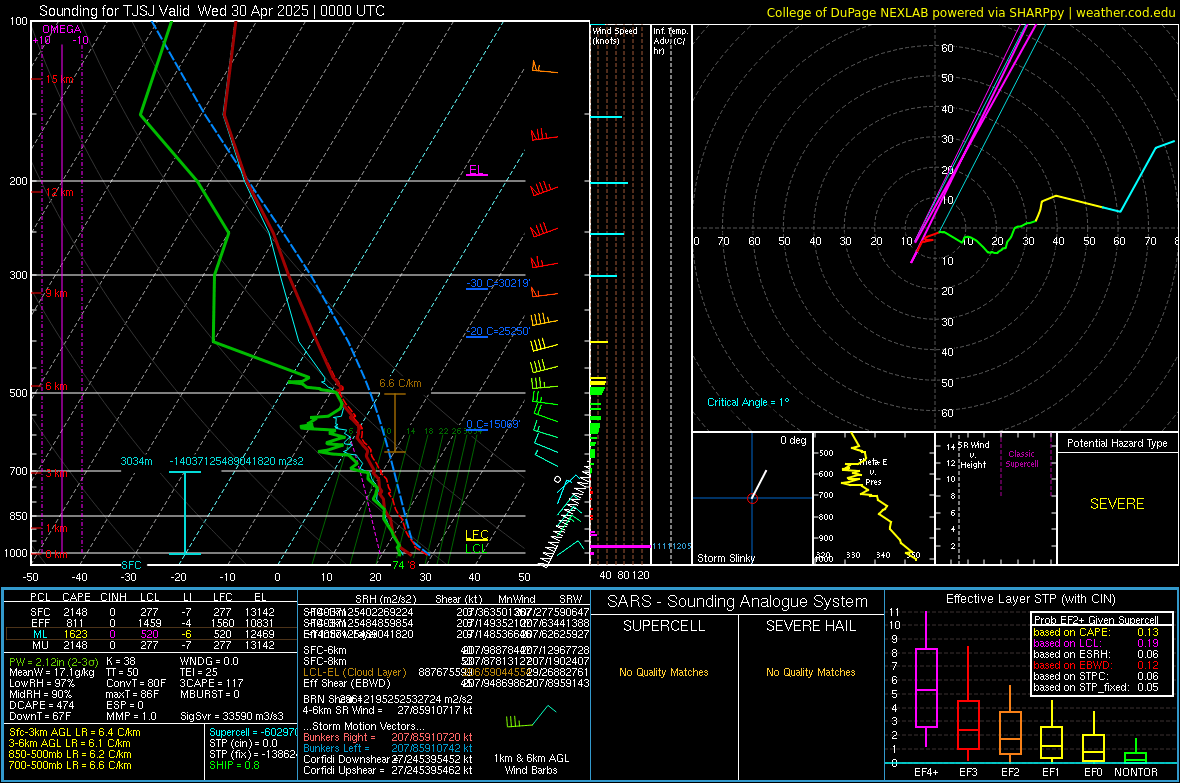Click the 0 C=15069' freezing level label
The width and height of the screenshot is (1180, 783).
tap(493, 425)
